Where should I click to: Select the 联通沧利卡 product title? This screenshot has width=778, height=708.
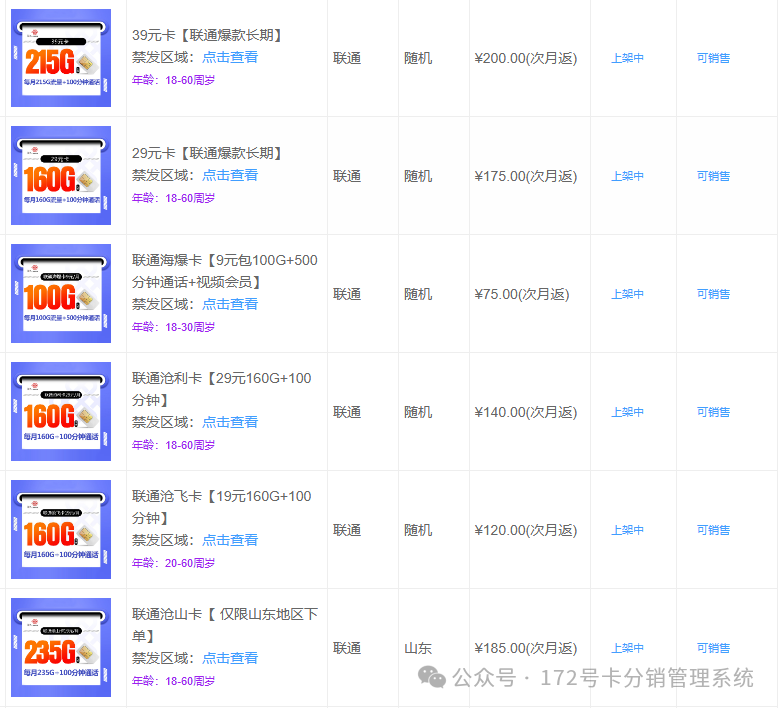(x=222, y=389)
